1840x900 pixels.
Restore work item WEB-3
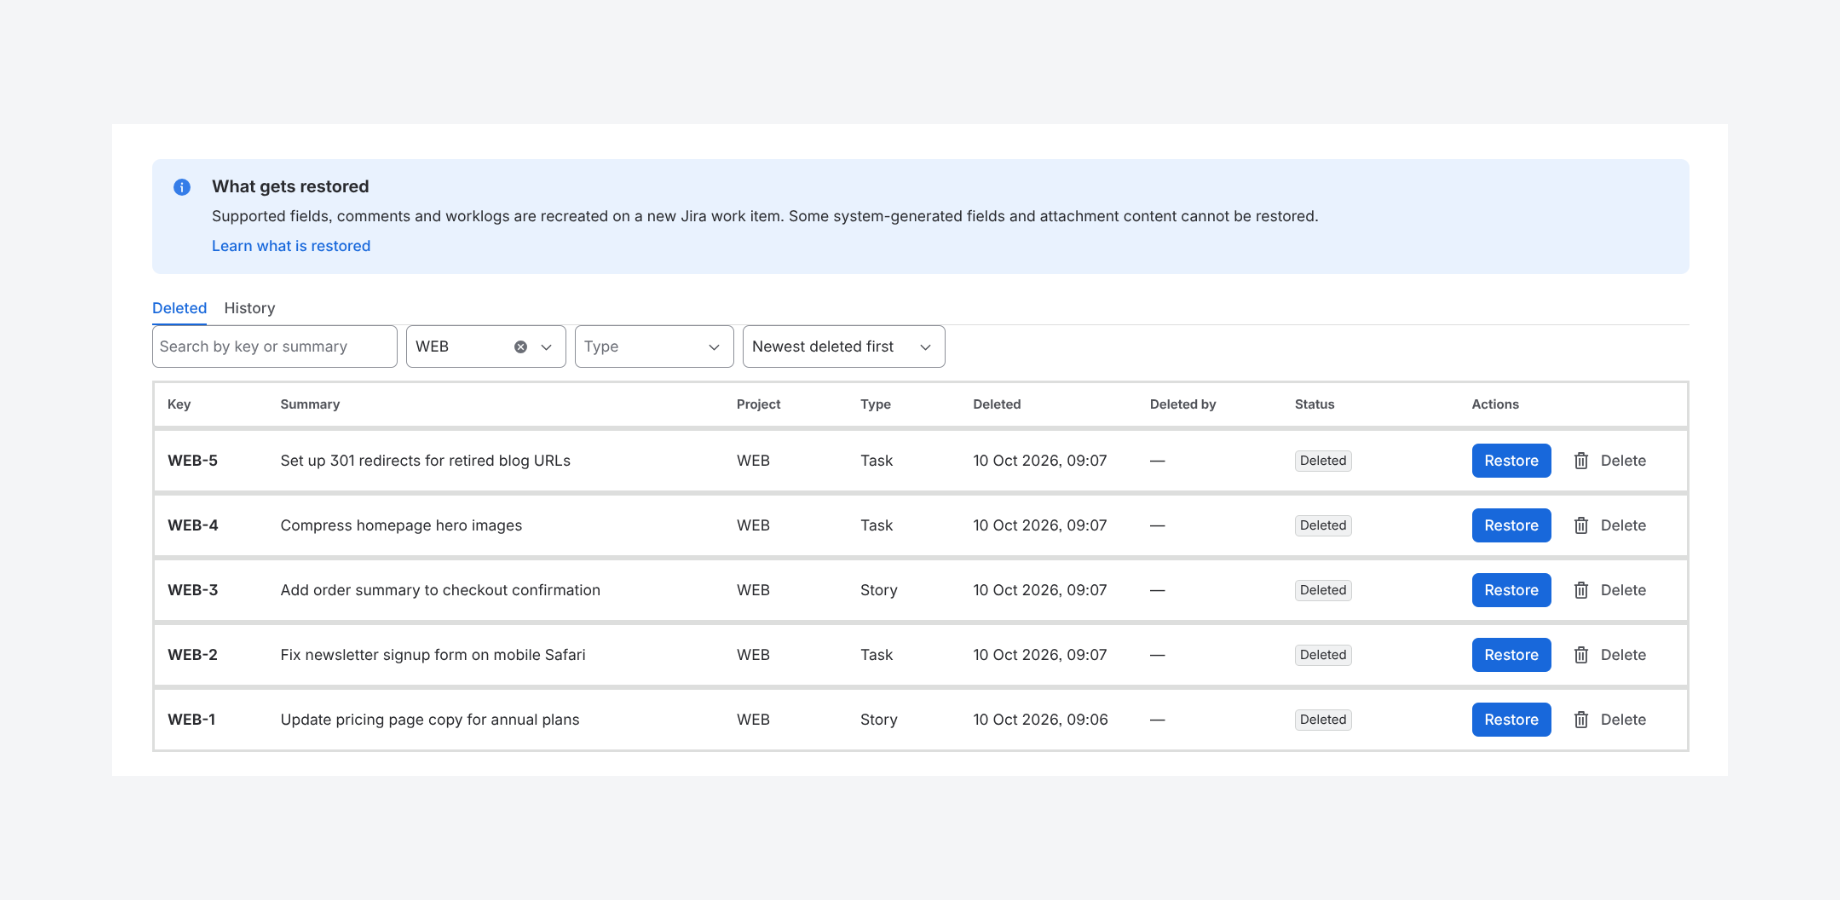[x=1511, y=591]
